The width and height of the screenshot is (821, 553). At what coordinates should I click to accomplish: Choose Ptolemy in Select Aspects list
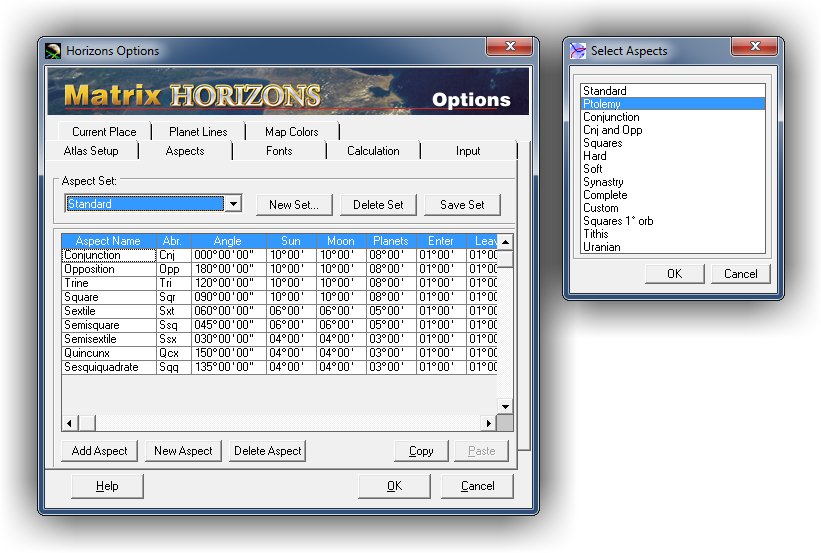[673, 104]
